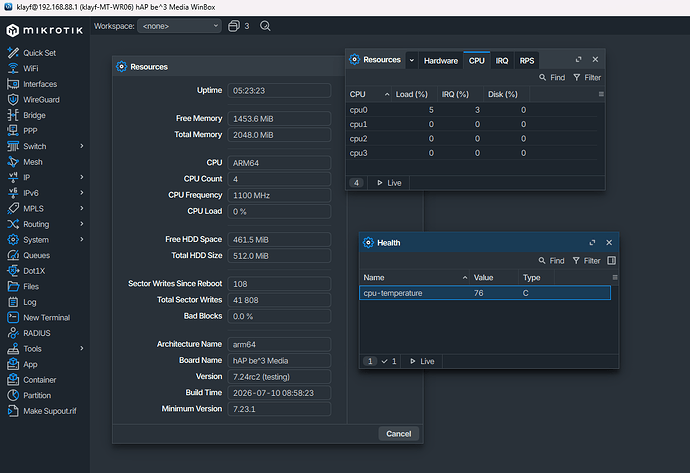Click the MikroTik logo
Viewport: 690px width, 473px height.
pyautogui.click(x=44, y=30)
